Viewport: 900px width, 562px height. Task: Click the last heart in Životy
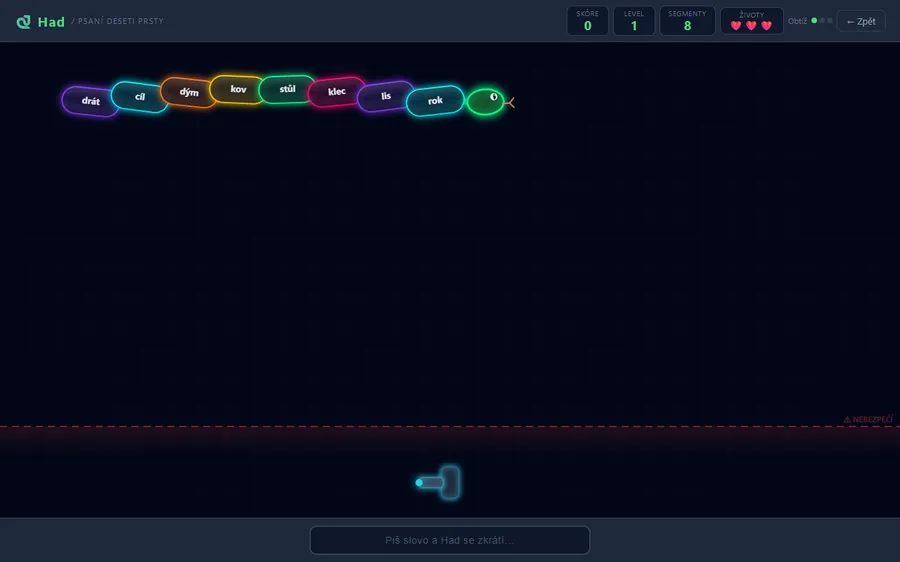click(766, 26)
